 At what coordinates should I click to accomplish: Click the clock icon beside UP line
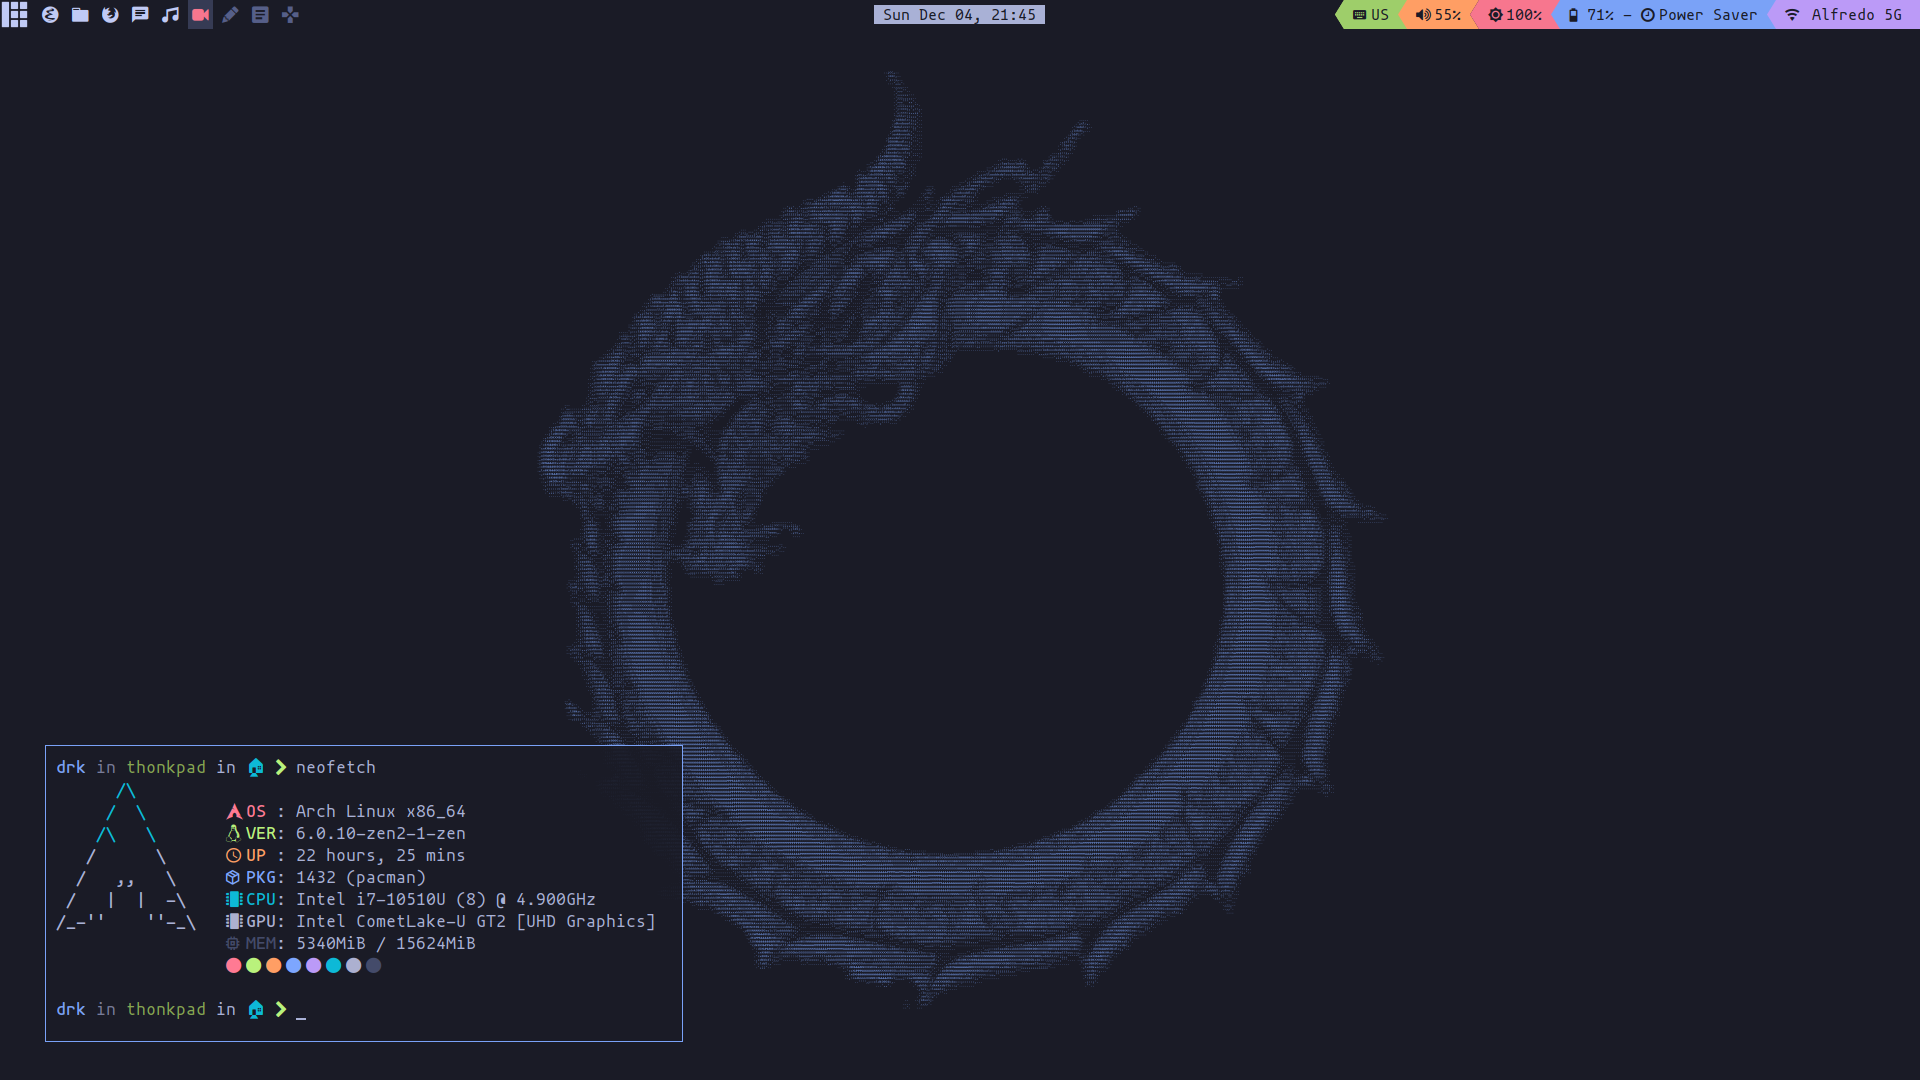coord(234,855)
